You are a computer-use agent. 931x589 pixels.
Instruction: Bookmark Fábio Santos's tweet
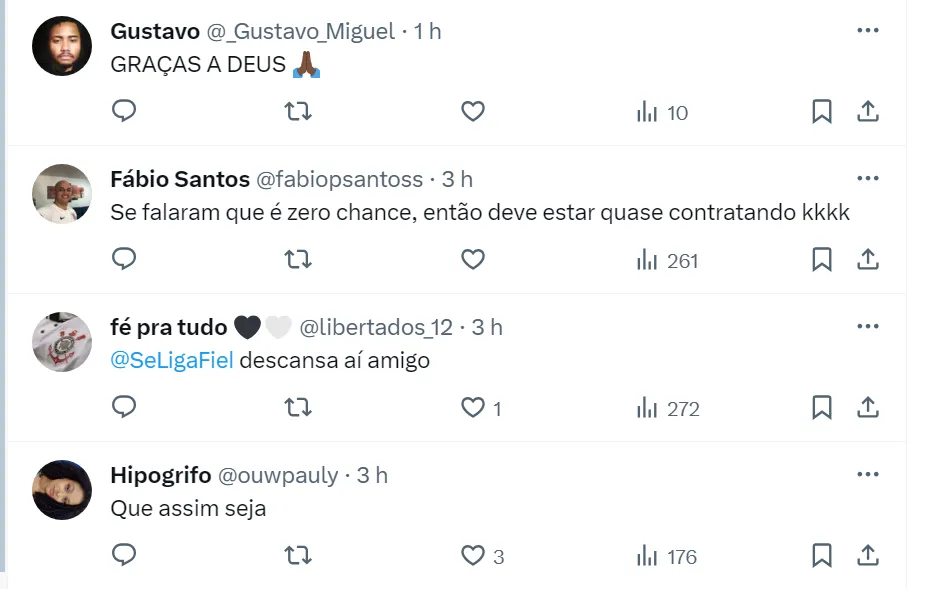tap(821, 260)
